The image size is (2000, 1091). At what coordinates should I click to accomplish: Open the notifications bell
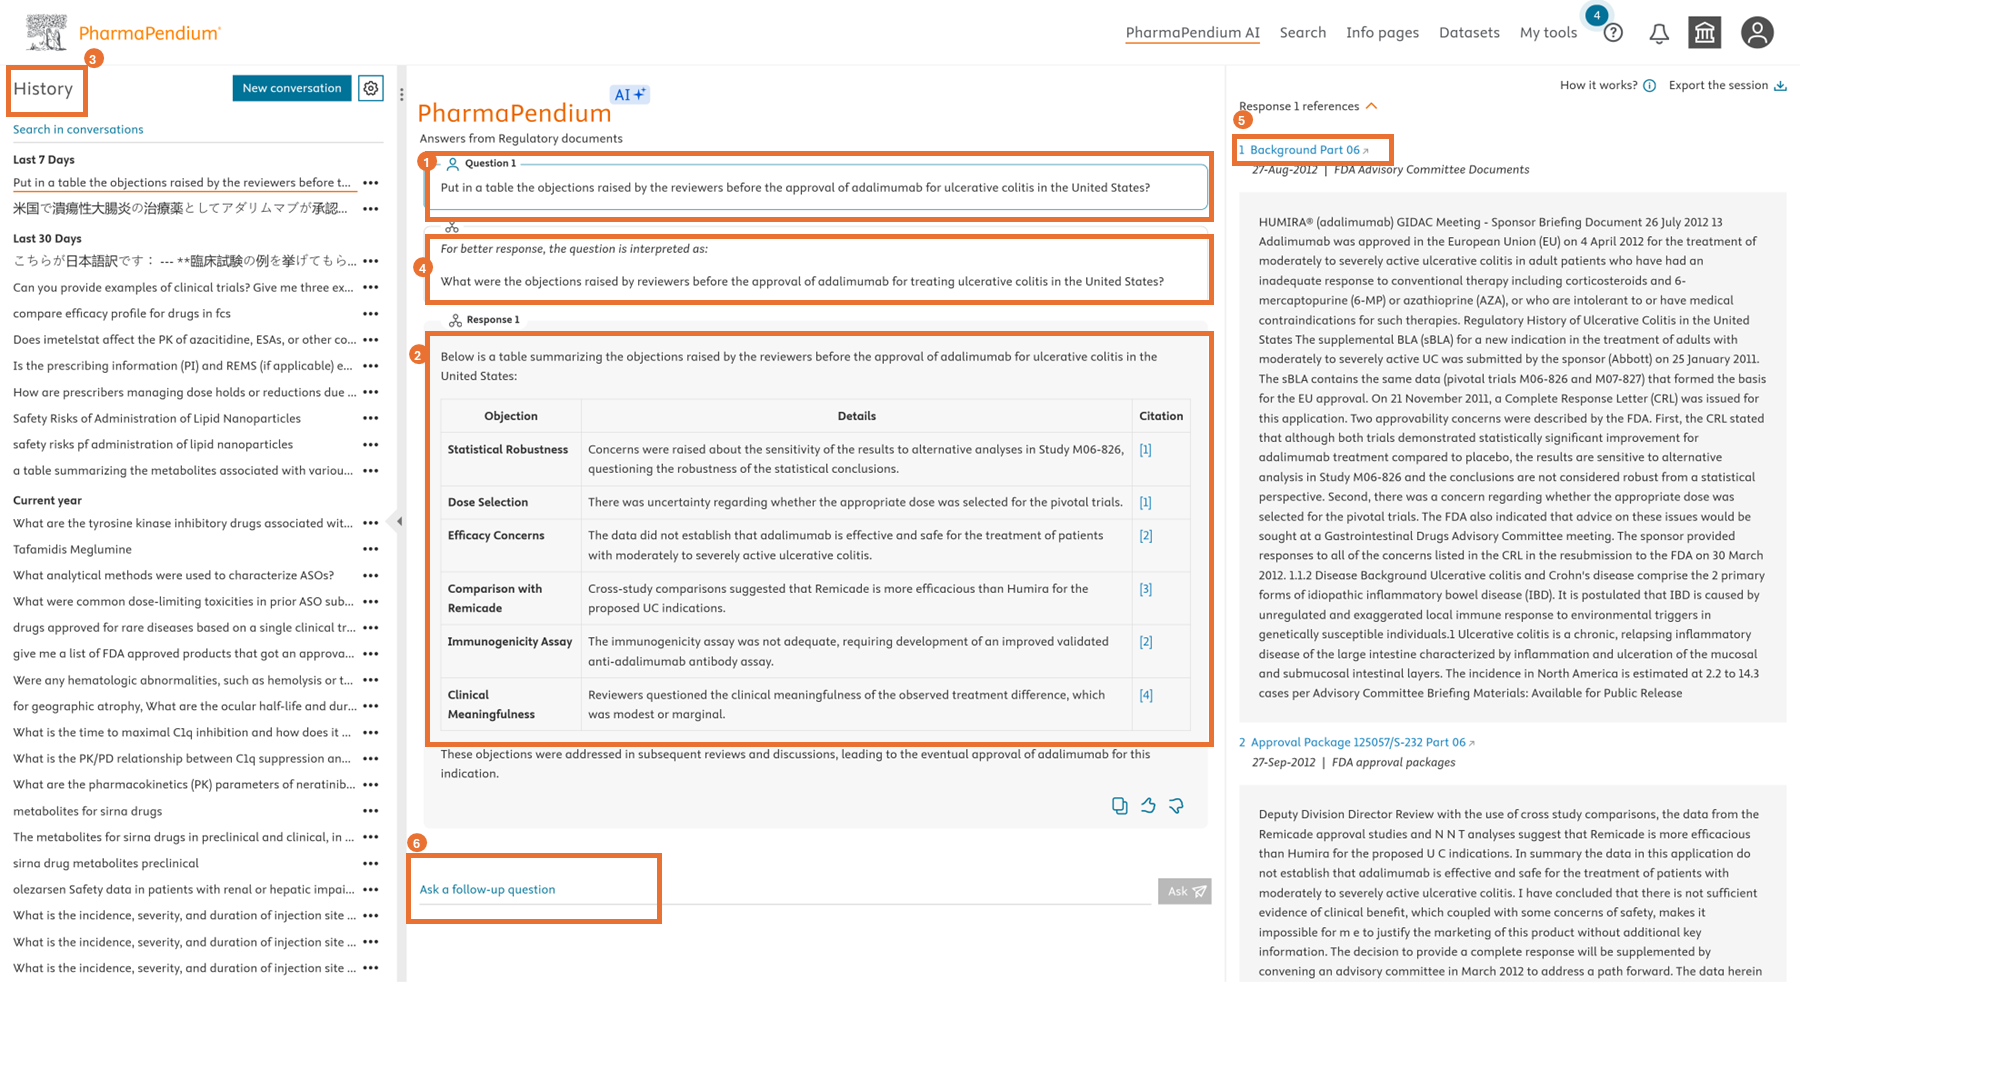[1659, 33]
